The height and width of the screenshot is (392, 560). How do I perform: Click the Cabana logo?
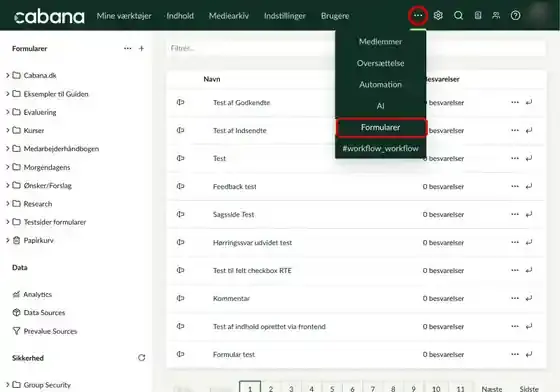pyautogui.click(x=49, y=16)
